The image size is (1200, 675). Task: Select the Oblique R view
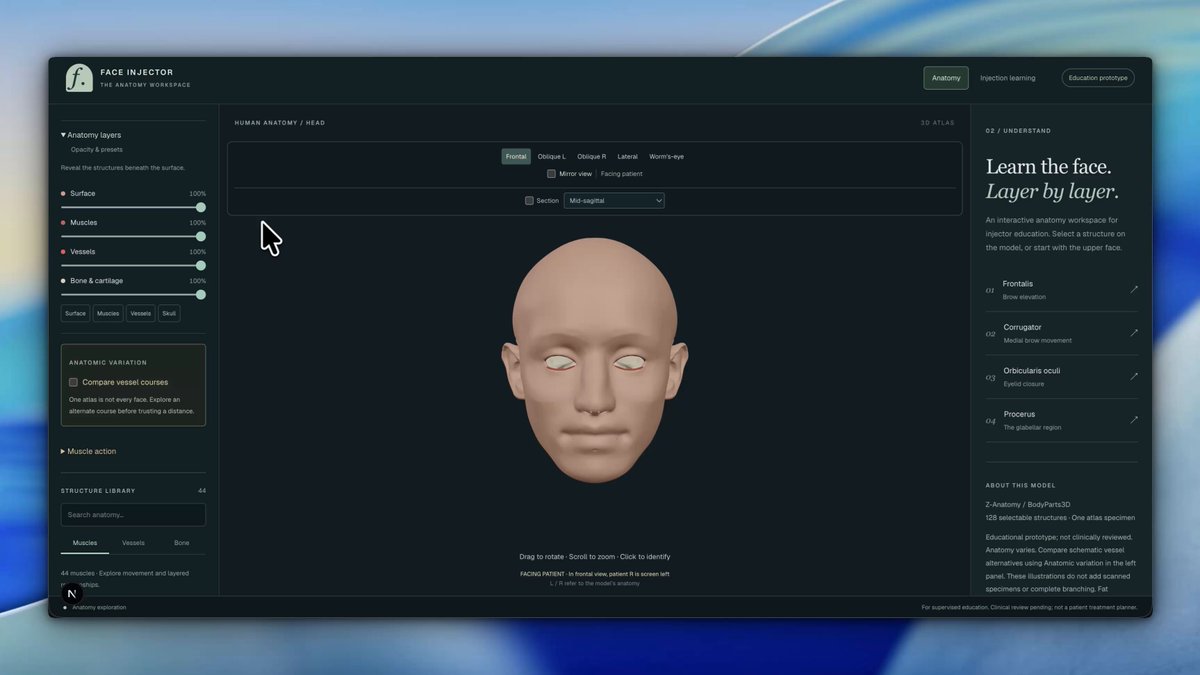pos(591,156)
